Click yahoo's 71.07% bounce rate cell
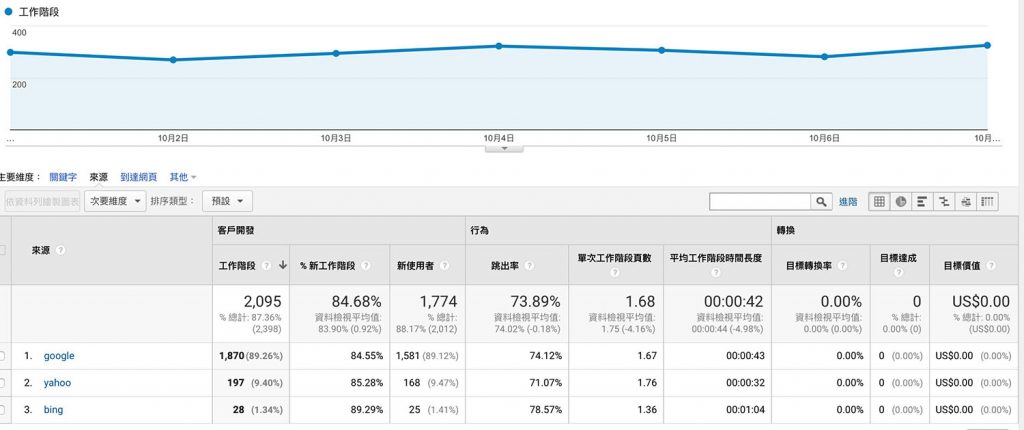This screenshot has height=430, width=1024. pyautogui.click(x=516, y=383)
